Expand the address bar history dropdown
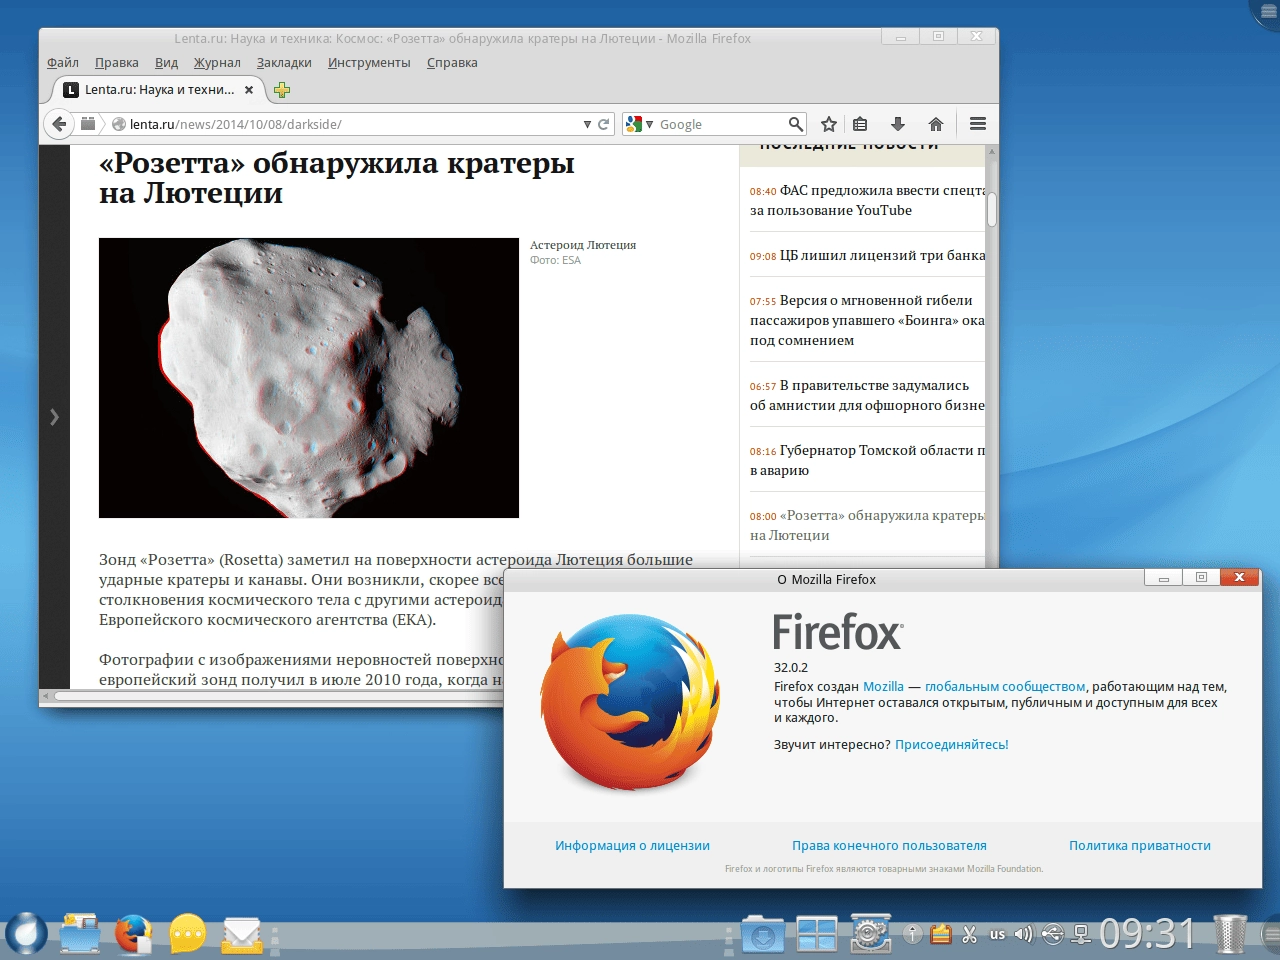The image size is (1280, 960). 587,124
